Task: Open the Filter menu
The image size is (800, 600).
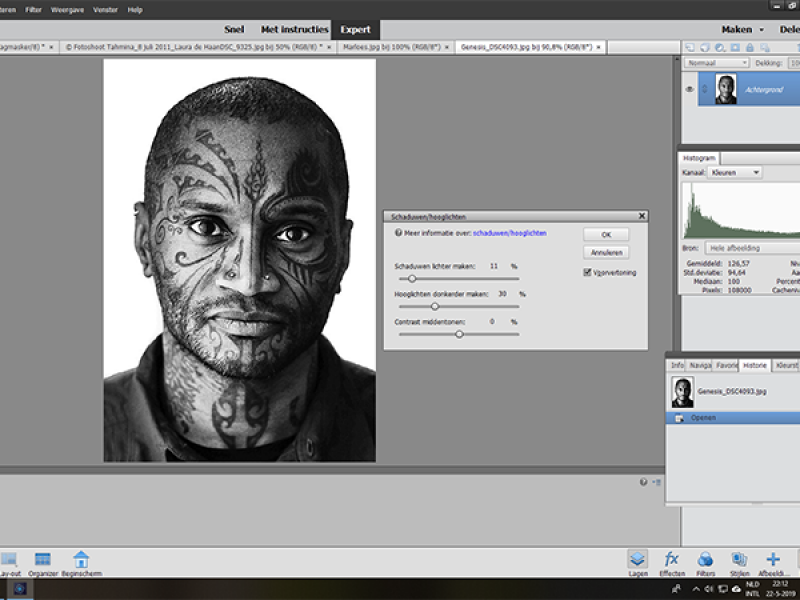Action: click(34, 9)
